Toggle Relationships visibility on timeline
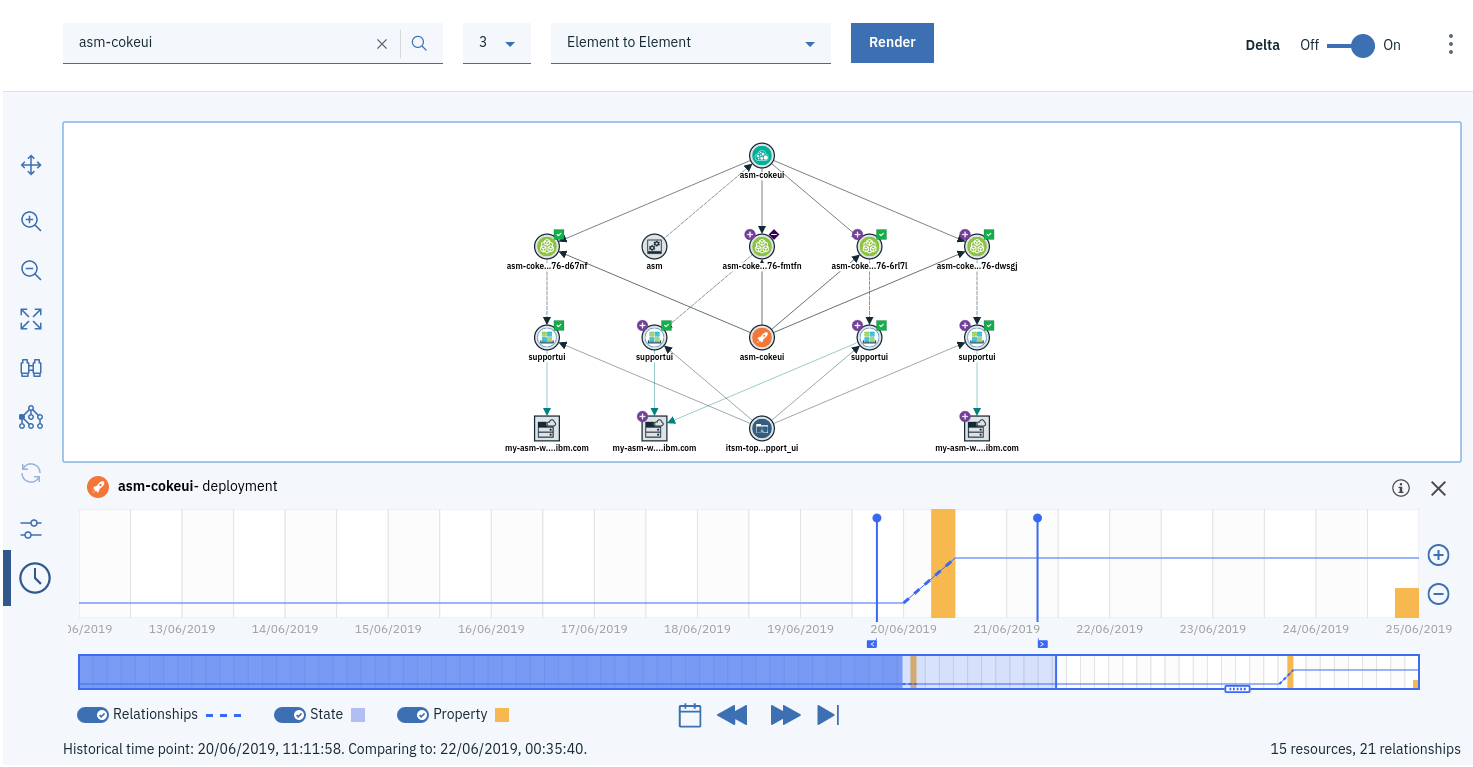The image size is (1473, 767). (93, 715)
